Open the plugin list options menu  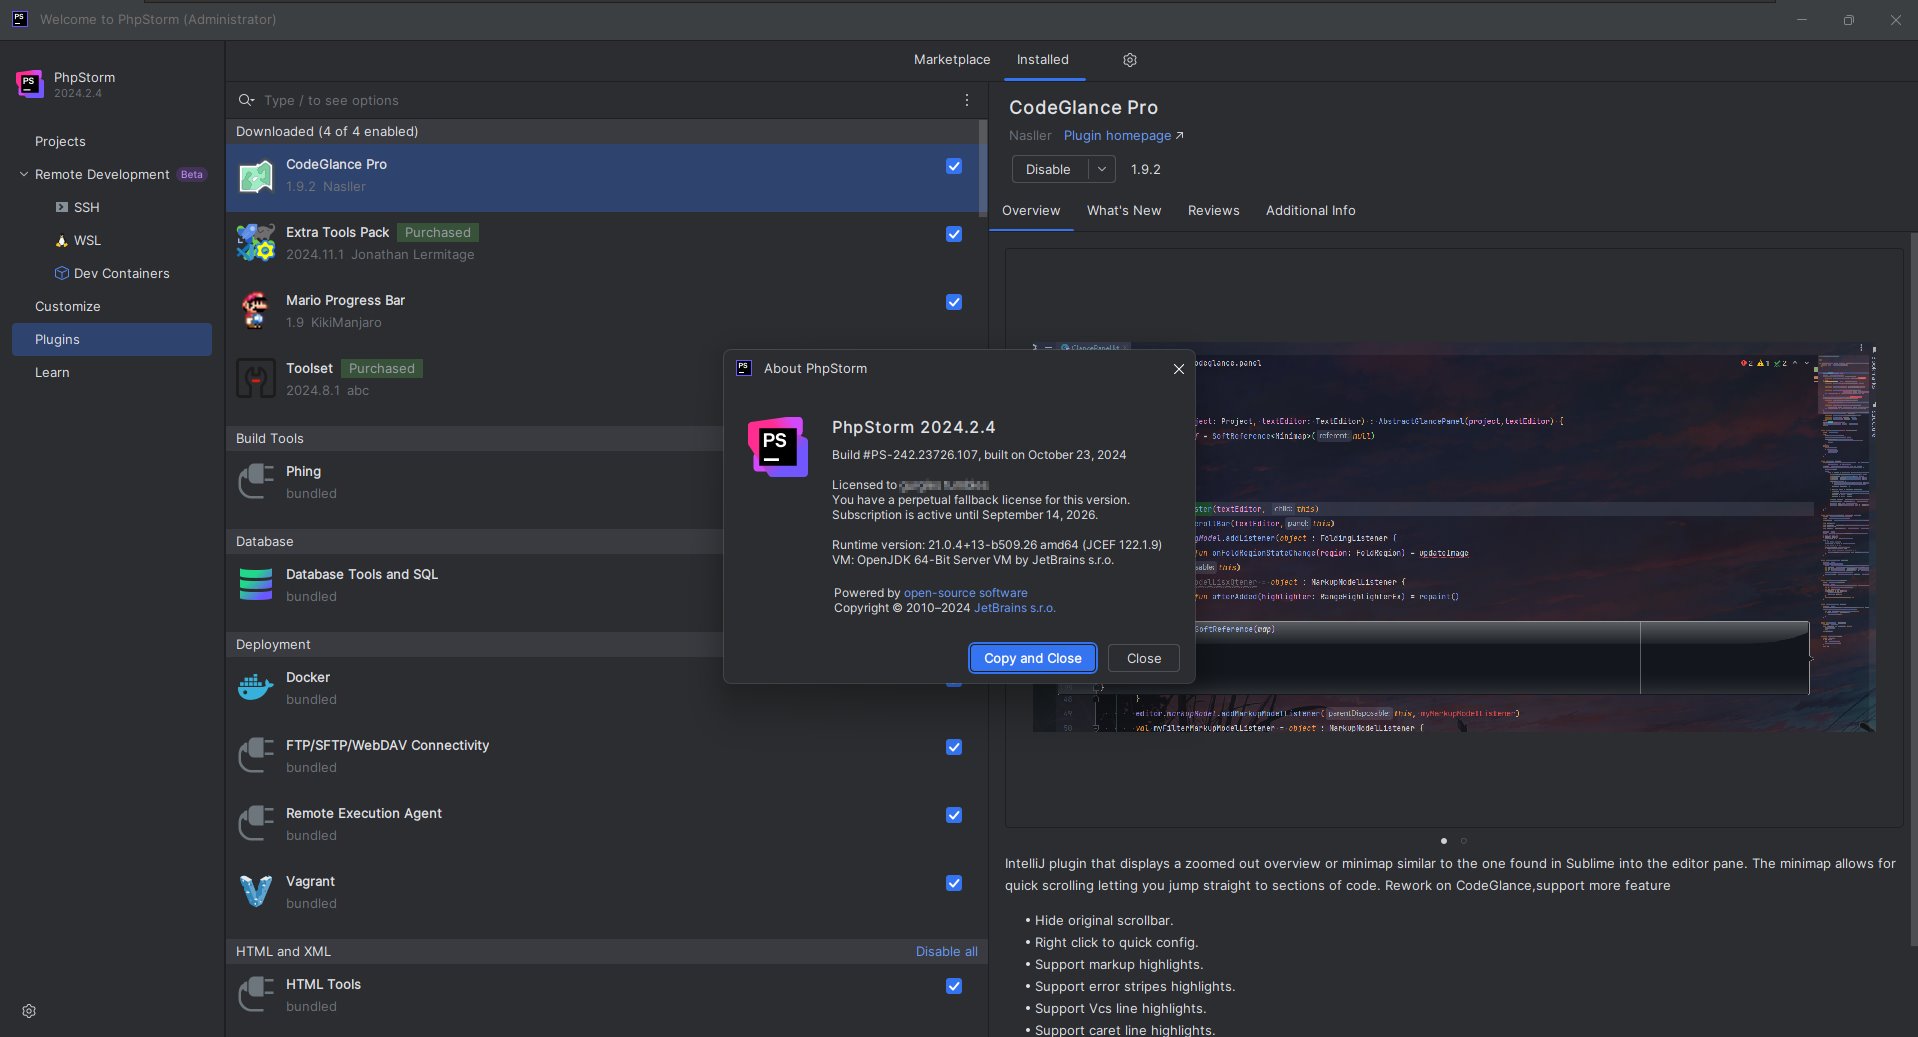point(966,100)
